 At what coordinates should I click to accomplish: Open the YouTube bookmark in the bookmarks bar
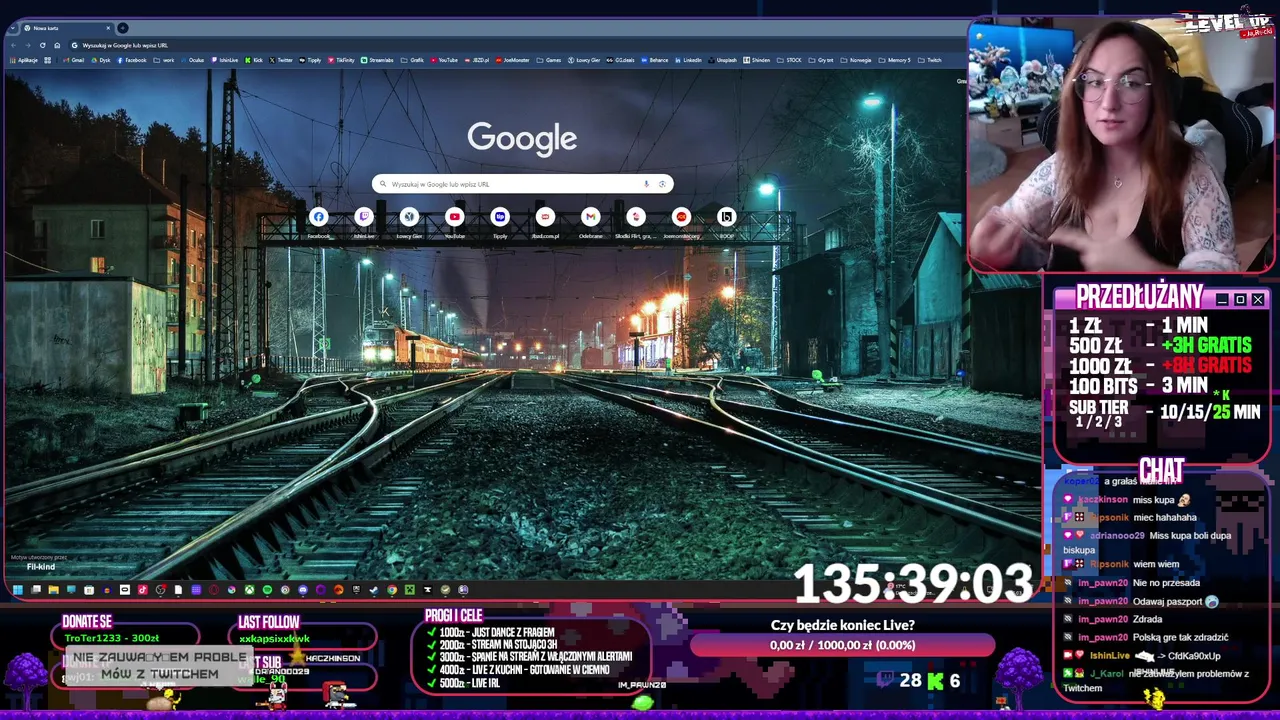(x=444, y=60)
